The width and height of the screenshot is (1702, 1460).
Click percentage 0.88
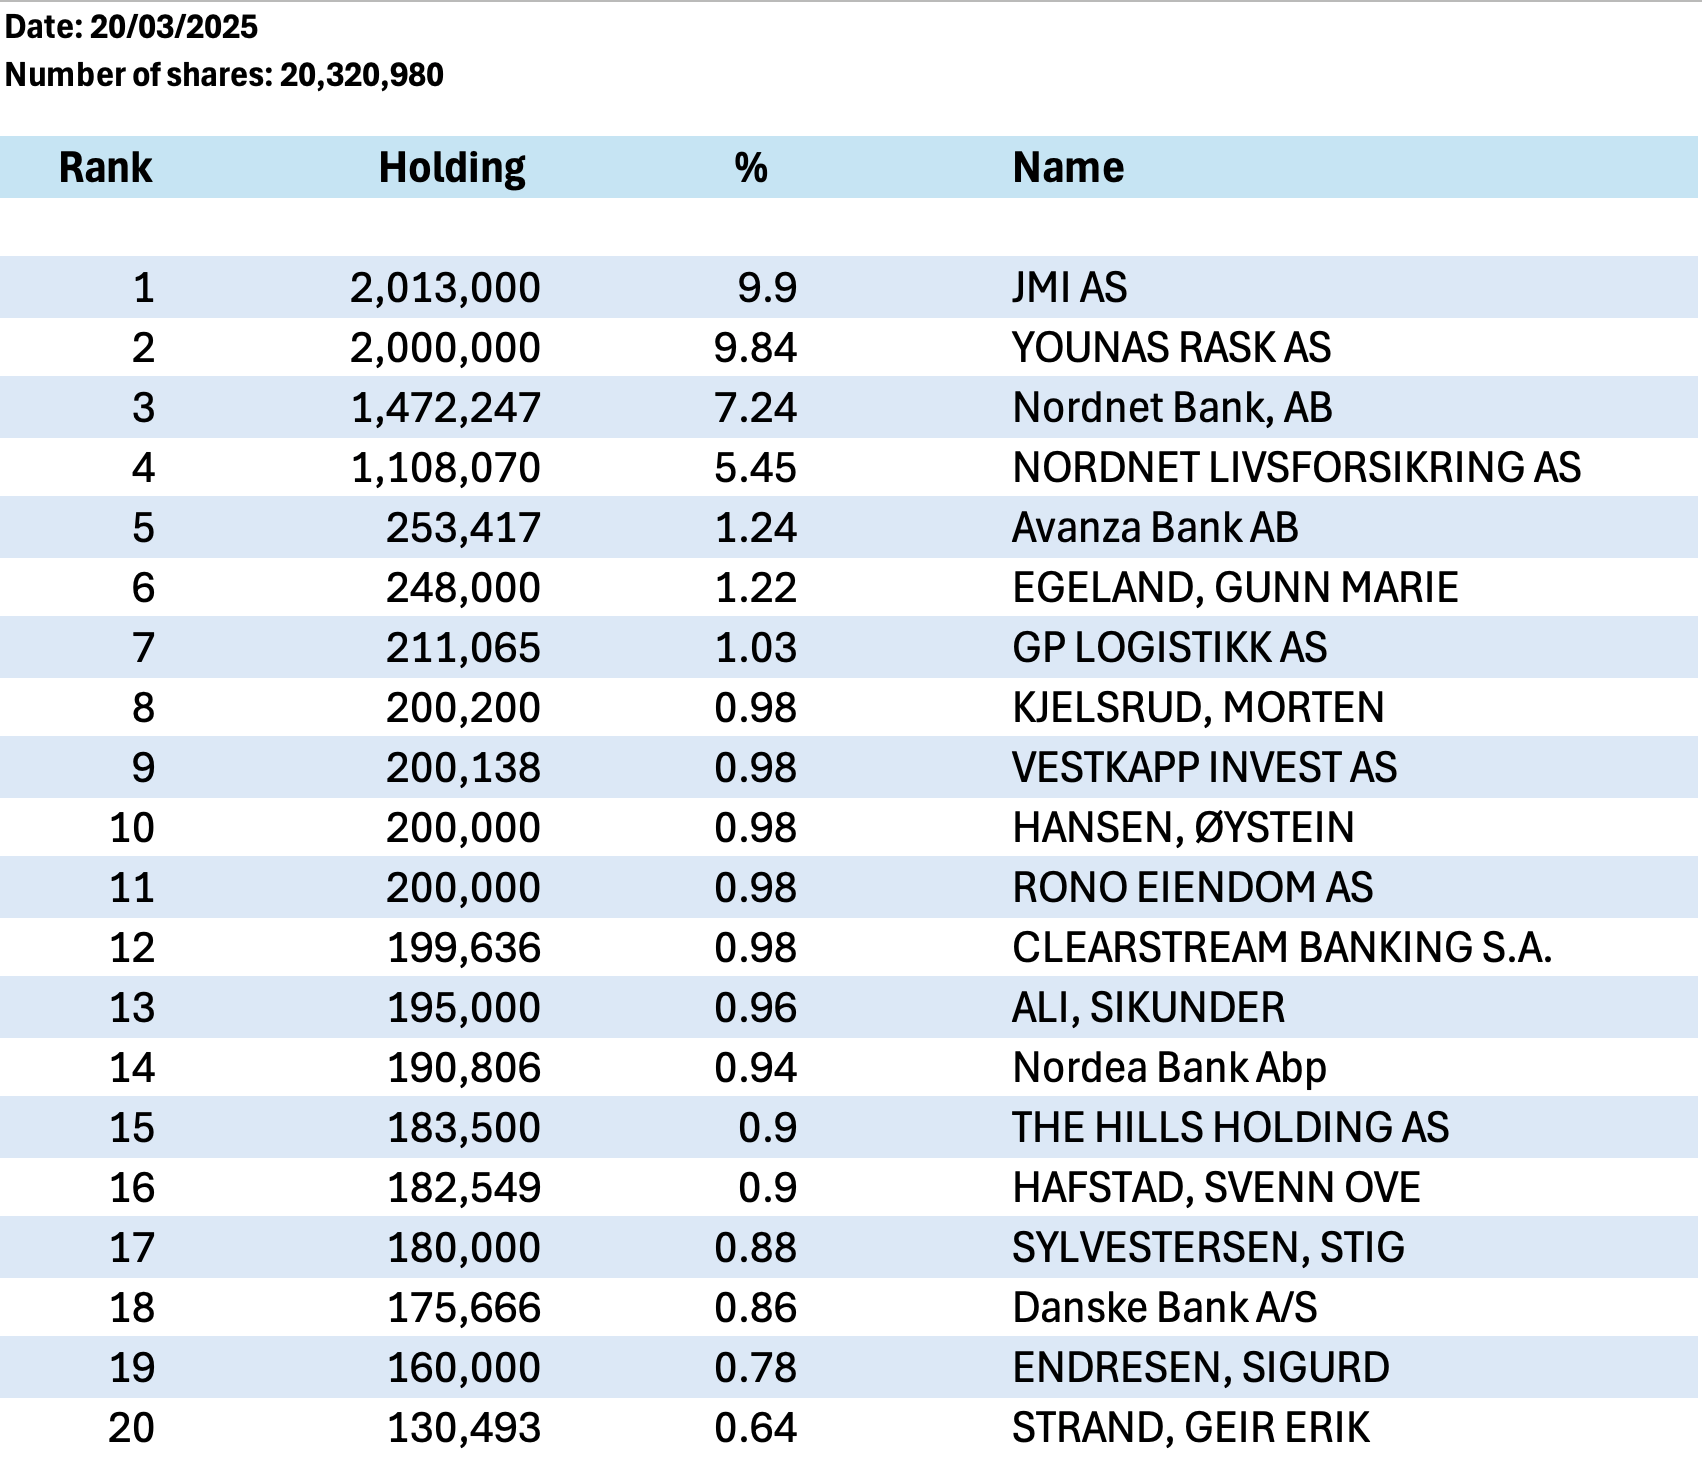pyautogui.click(x=755, y=1248)
